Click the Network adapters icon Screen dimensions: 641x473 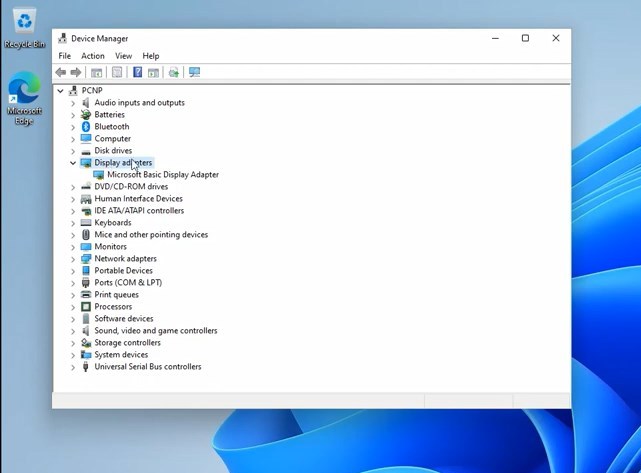86,259
